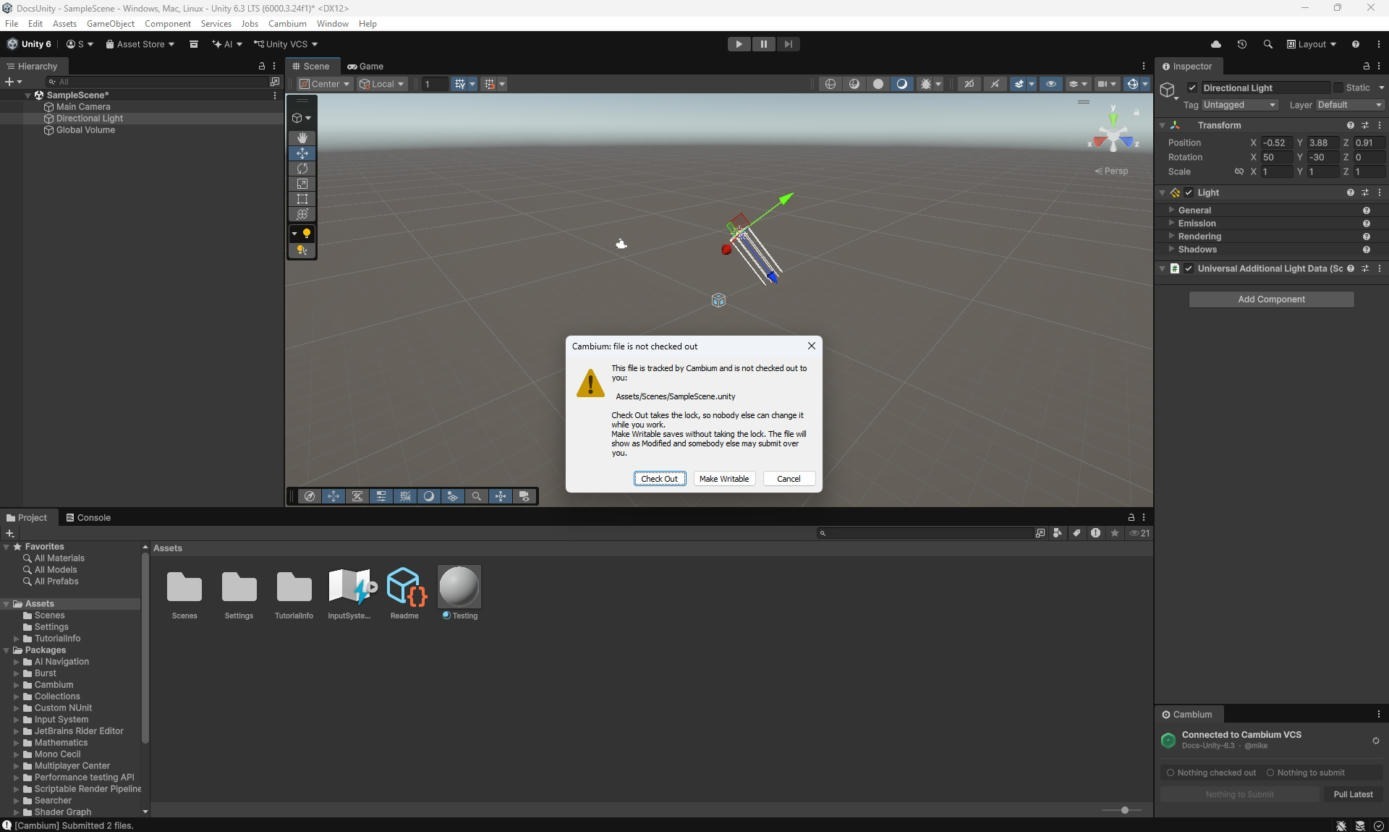
Task: Click the Project asset size slider handle
Action: point(1125,810)
